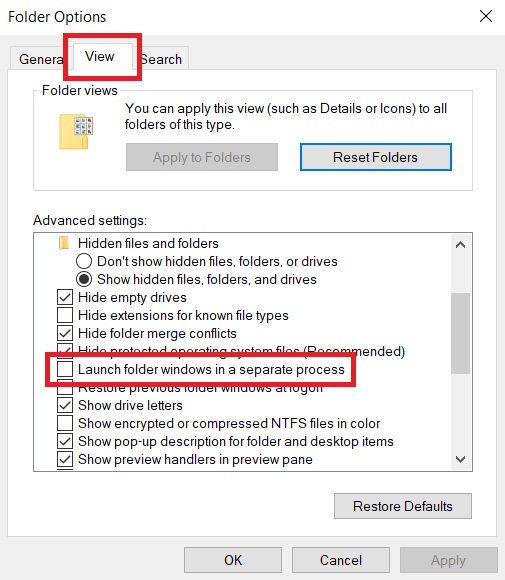
Task: Select Show hidden files, folders, and drives
Action: (84, 279)
